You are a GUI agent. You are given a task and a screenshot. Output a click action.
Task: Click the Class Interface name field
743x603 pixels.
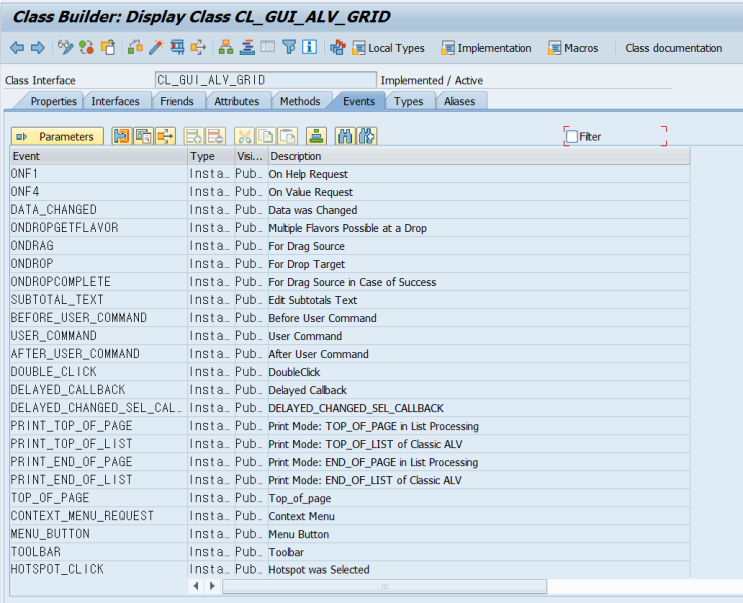coord(265,80)
